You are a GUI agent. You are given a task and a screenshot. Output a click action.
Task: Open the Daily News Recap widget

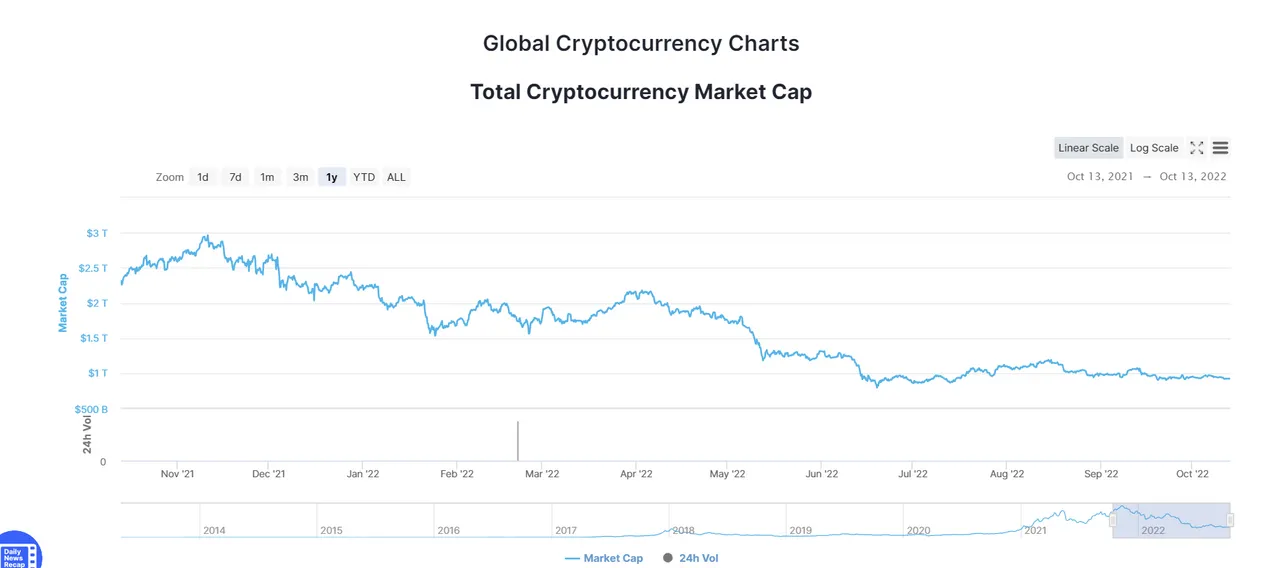[19, 551]
